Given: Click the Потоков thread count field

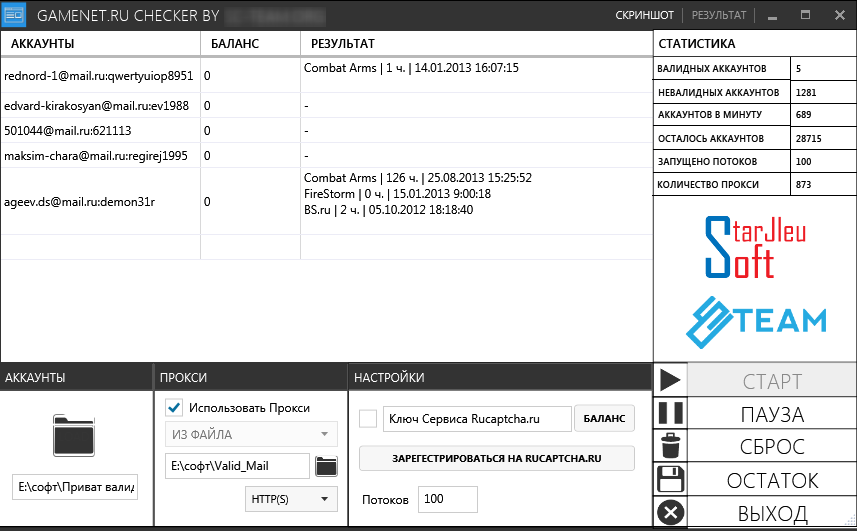Looking at the screenshot, I should pyautogui.click(x=447, y=499).
